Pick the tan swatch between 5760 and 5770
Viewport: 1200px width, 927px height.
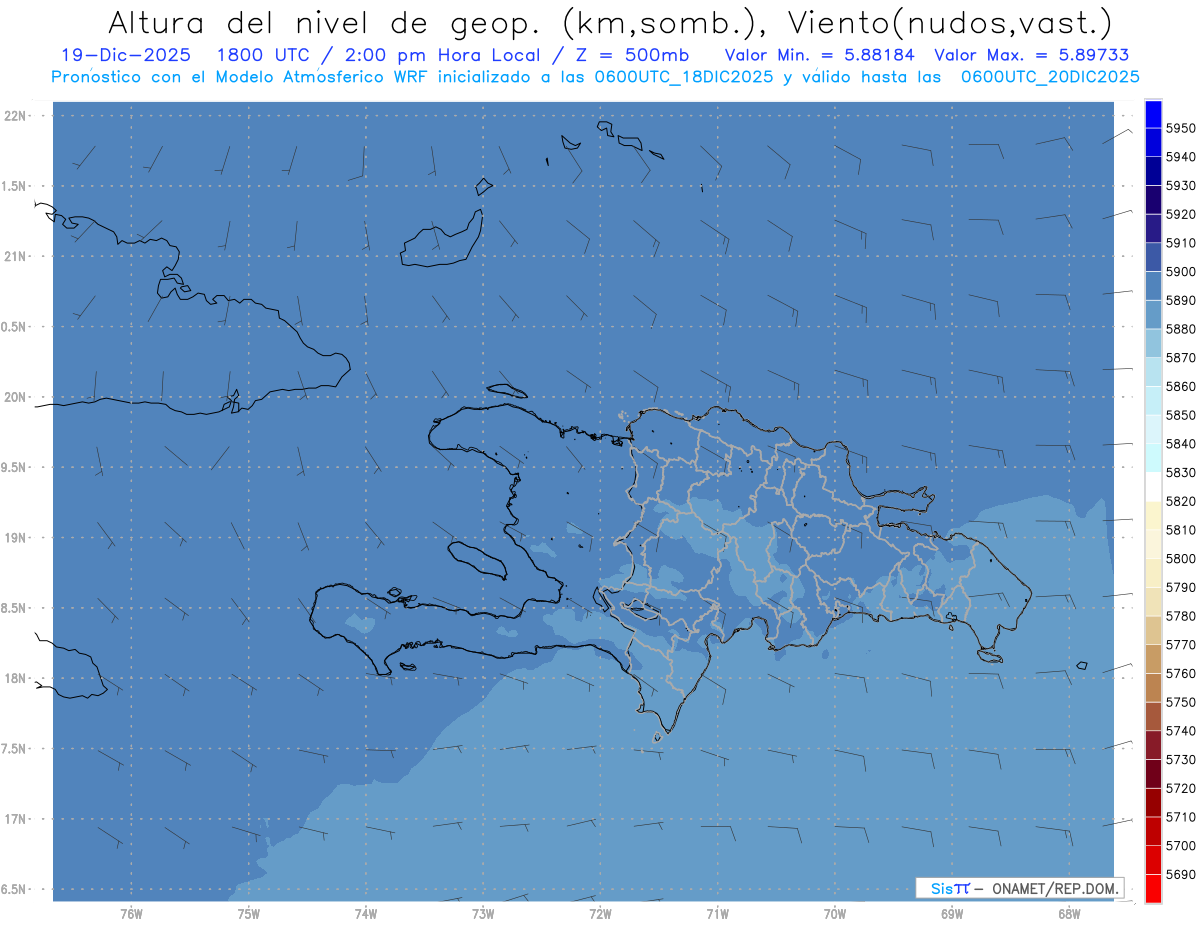click(x=1153, y=659)
